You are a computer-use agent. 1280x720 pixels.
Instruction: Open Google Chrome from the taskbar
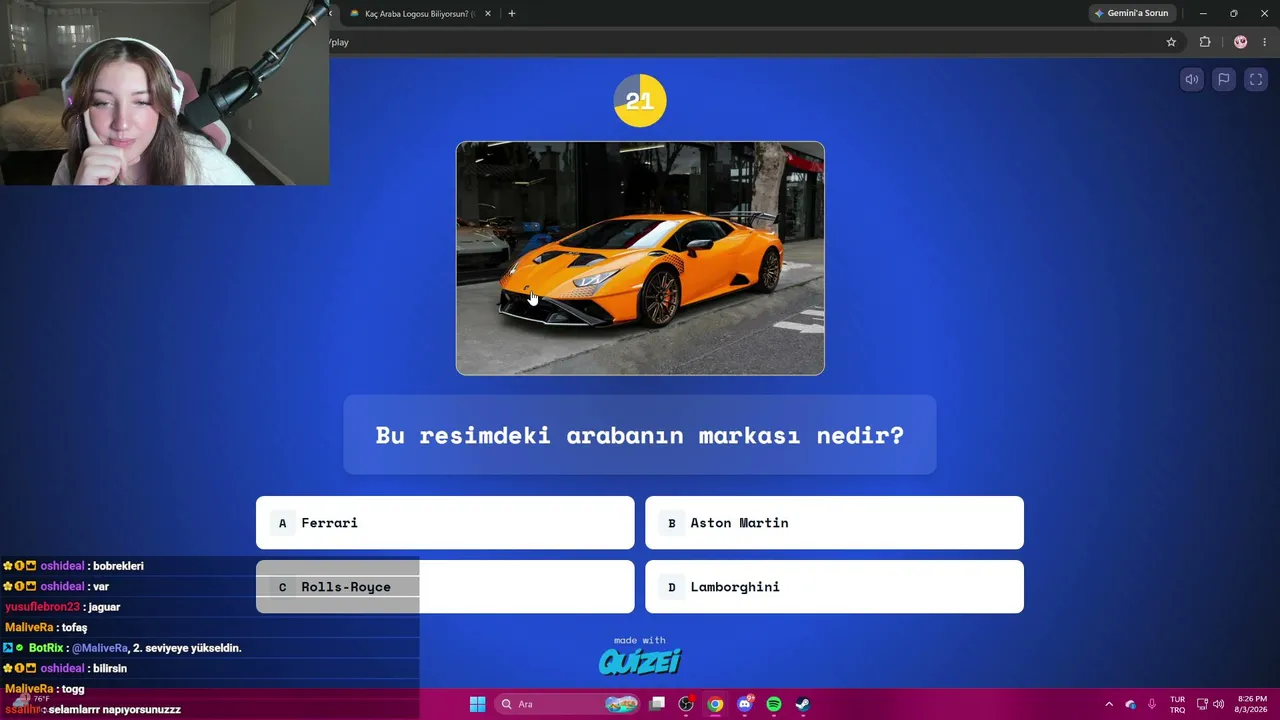715,704
